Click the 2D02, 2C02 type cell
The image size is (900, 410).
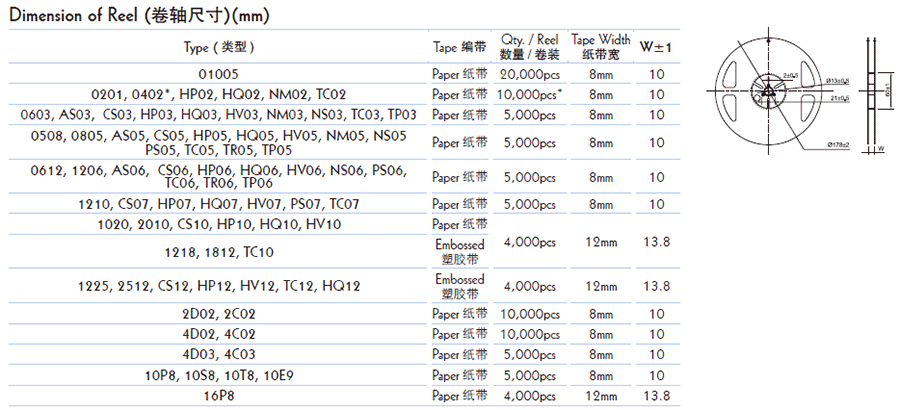[x=220, y=314]
